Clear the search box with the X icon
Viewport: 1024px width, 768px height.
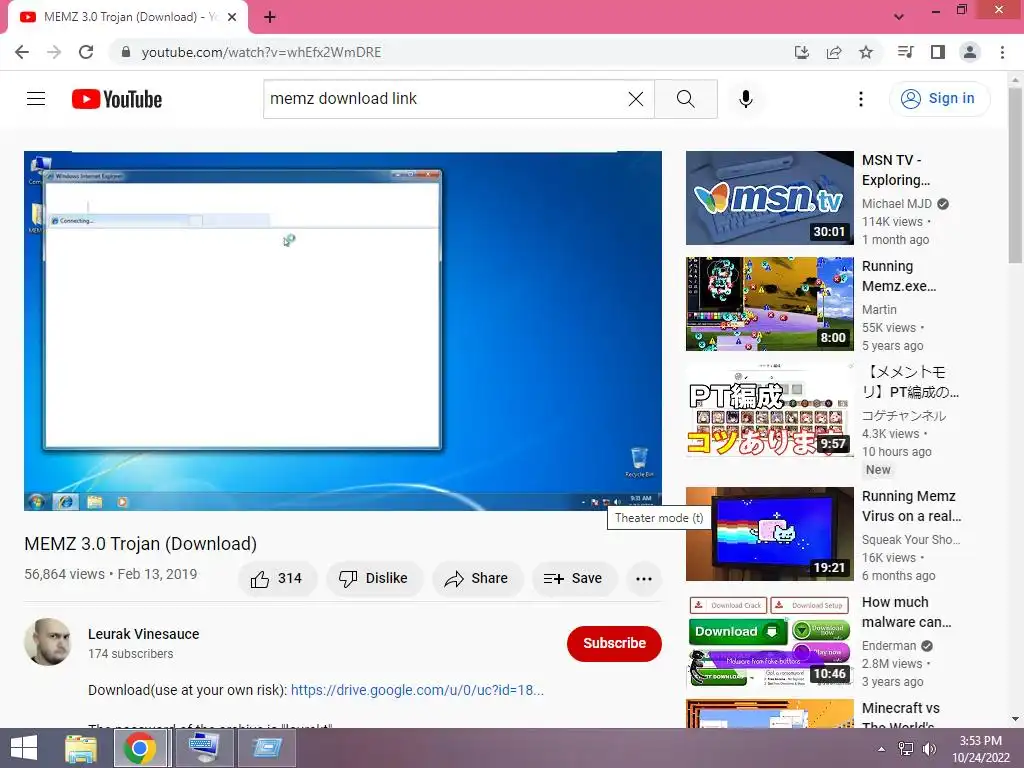click(635, 99)
